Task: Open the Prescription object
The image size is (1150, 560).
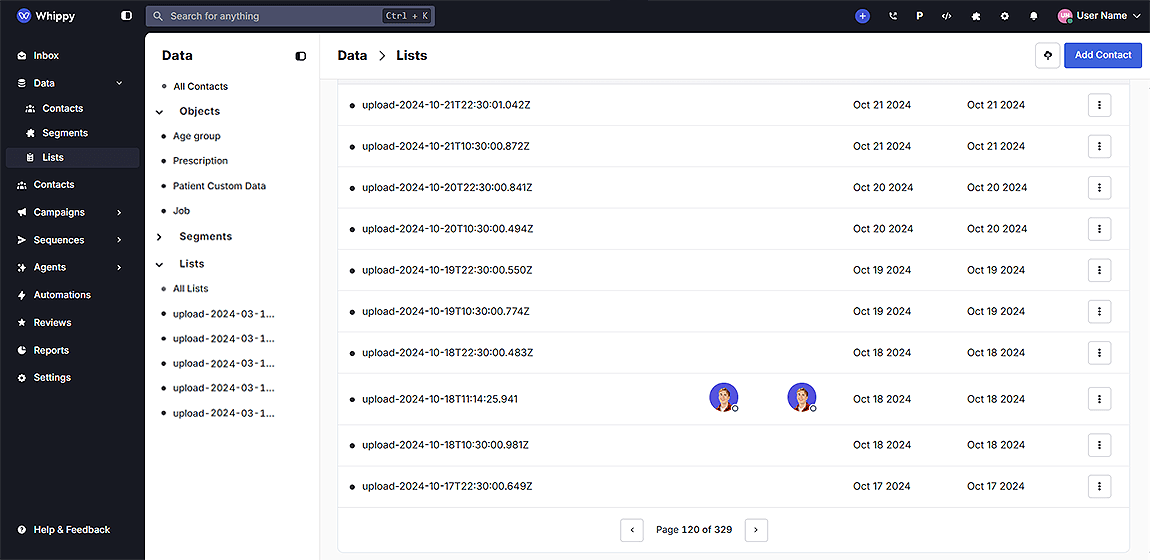Action: pyautogui.click(x=200, y=161)
